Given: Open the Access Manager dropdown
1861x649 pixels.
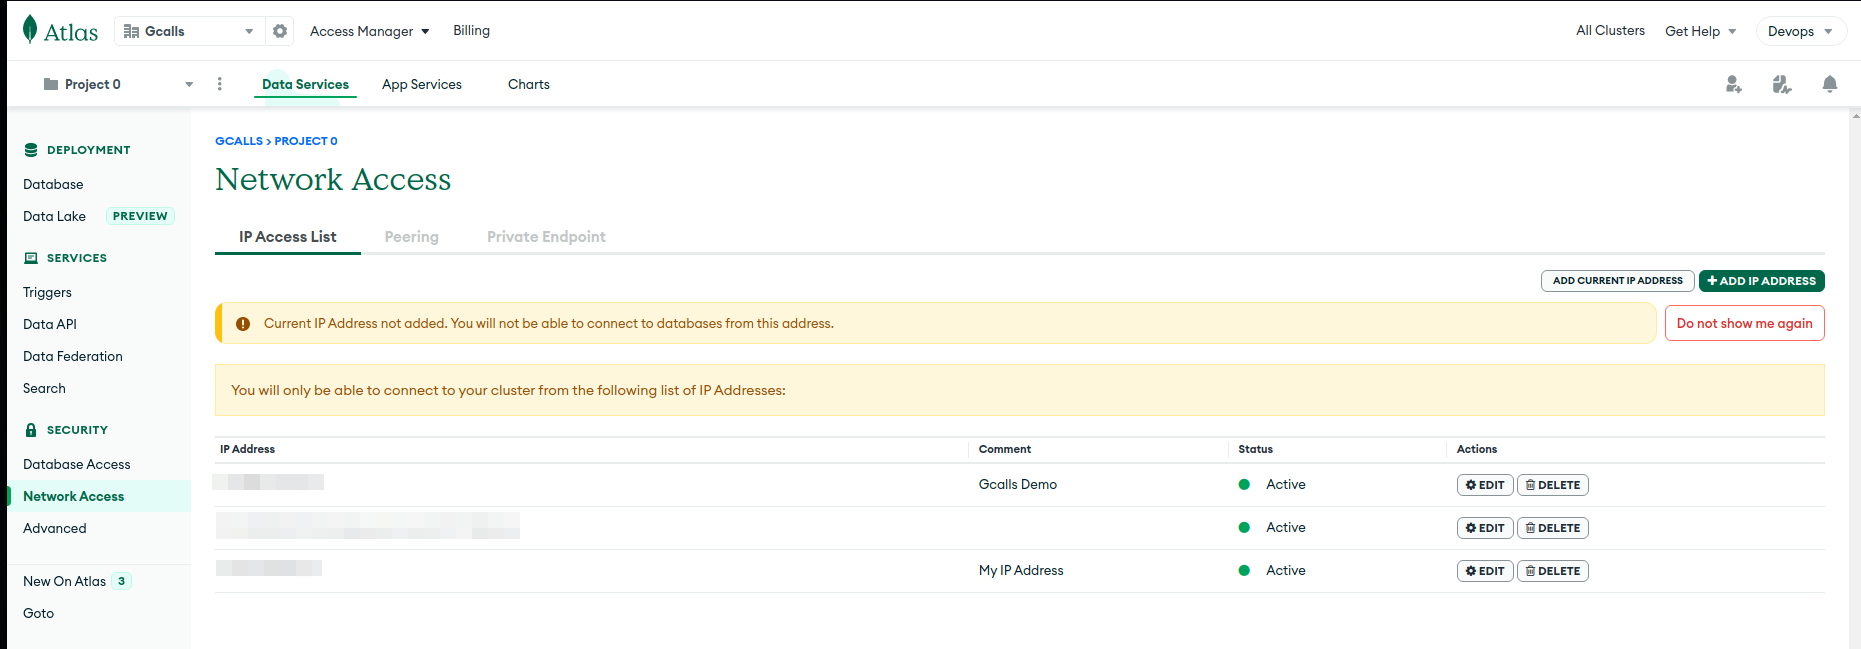Looking at the screenshot, I should point(370,31).
